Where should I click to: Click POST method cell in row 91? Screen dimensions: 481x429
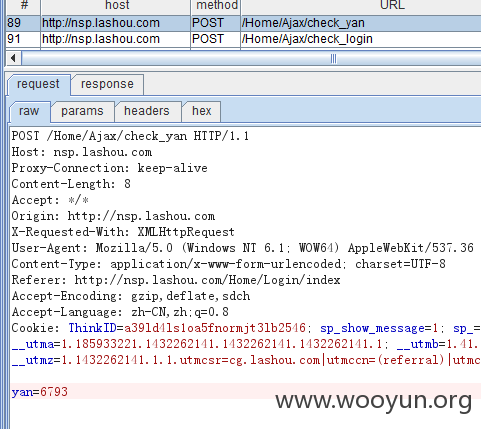(216, 39)
